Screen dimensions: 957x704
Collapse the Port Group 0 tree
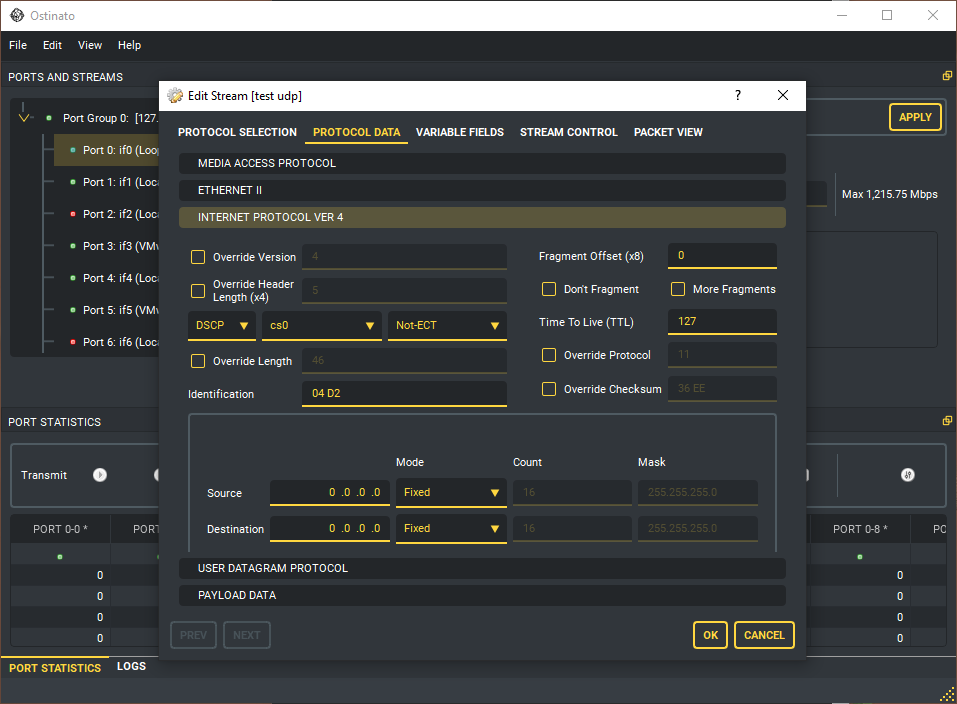[25, 118]
